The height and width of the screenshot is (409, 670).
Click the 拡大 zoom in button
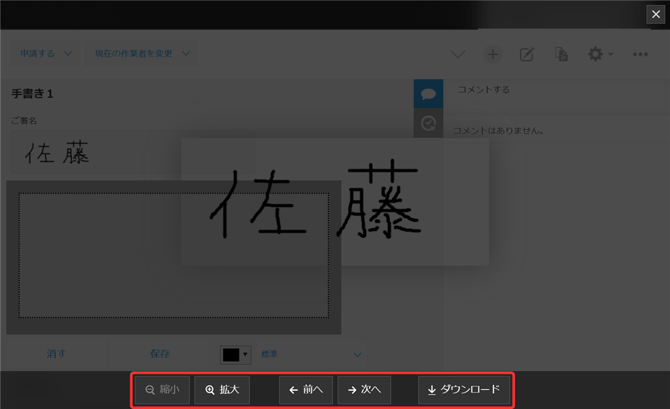[222, 389]
